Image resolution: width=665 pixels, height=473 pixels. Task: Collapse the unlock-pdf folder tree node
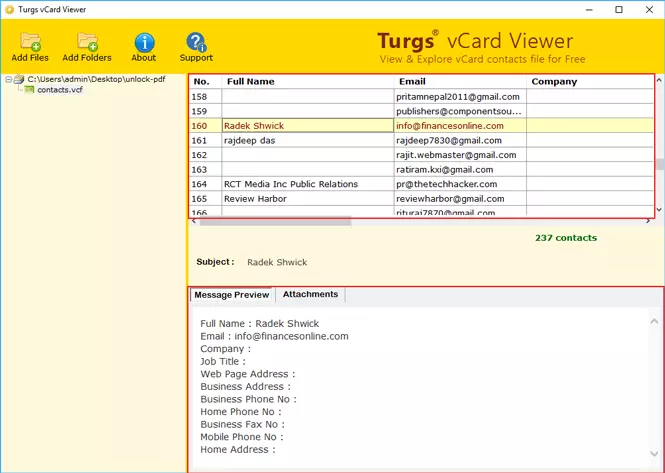8,78
